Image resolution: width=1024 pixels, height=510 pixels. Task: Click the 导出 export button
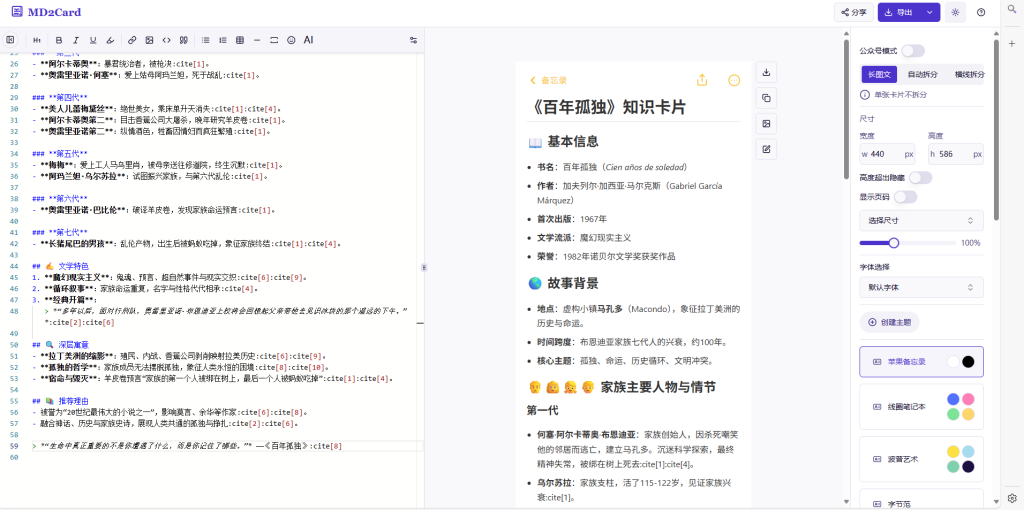point(899,12)
